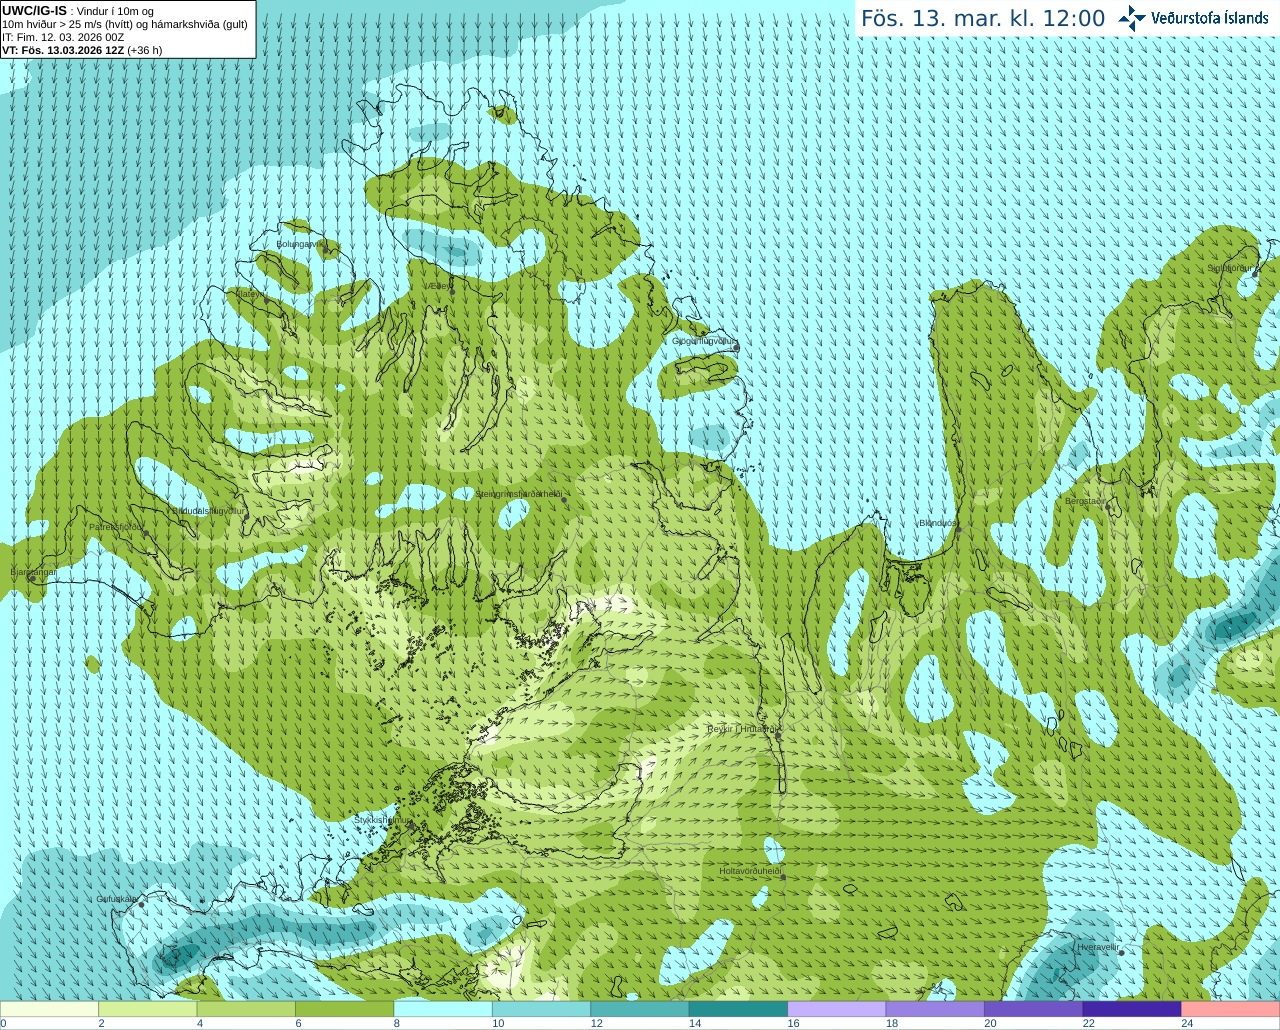The height and width of the screenshot is (1030, 1280).
Task: Click the 'IT: Fim. 12. 03. 2026 00Z' line
Action: click(x=63, y=37)
